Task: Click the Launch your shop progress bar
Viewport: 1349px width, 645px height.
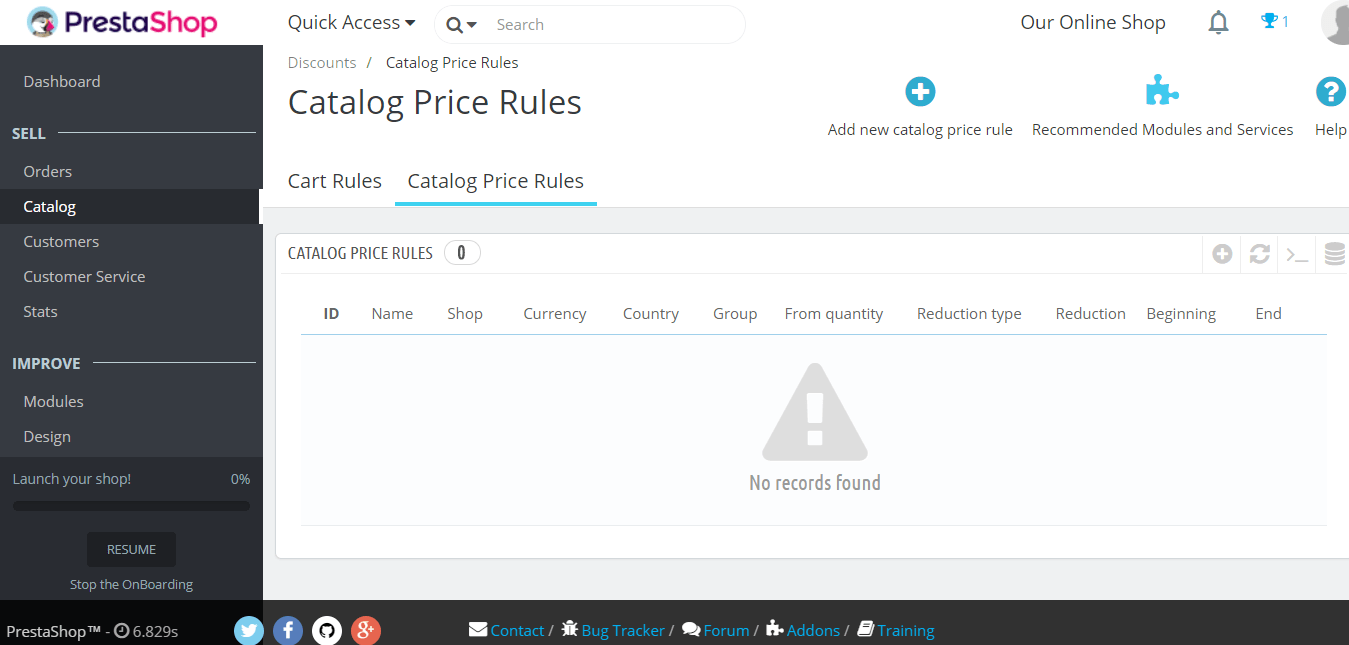Action: point(131,505)
